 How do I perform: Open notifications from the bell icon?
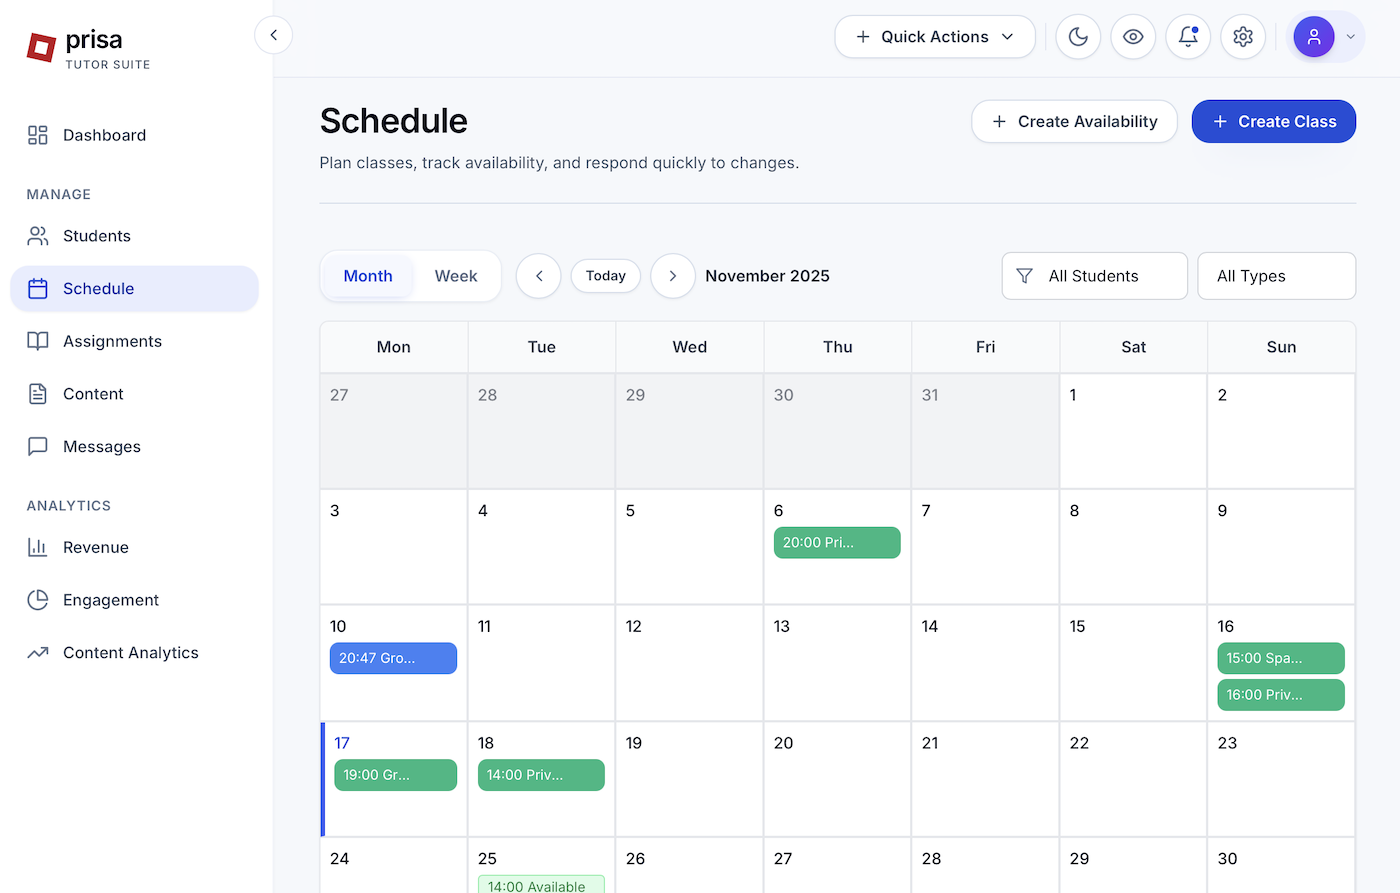pyautogui.click(x=1188, y=36)
